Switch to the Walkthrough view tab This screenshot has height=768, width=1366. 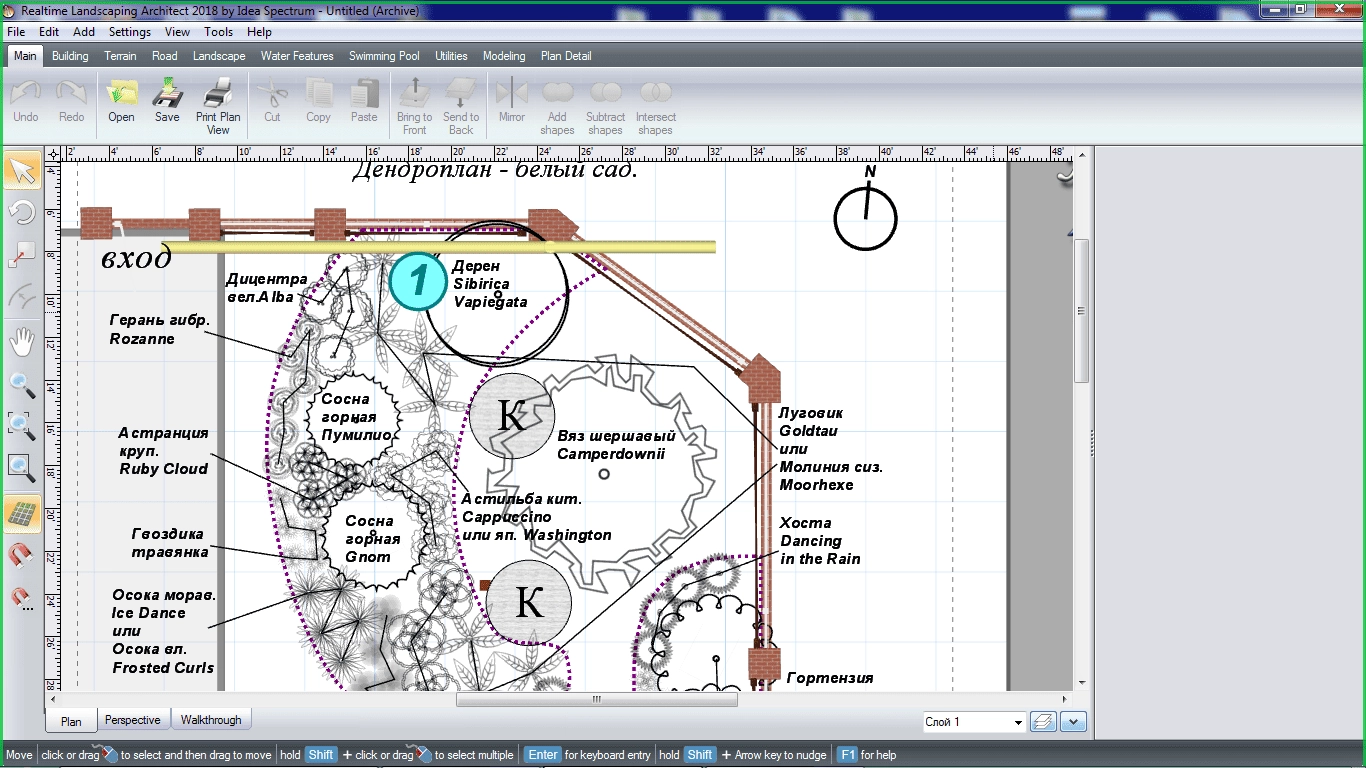(210, 720)
